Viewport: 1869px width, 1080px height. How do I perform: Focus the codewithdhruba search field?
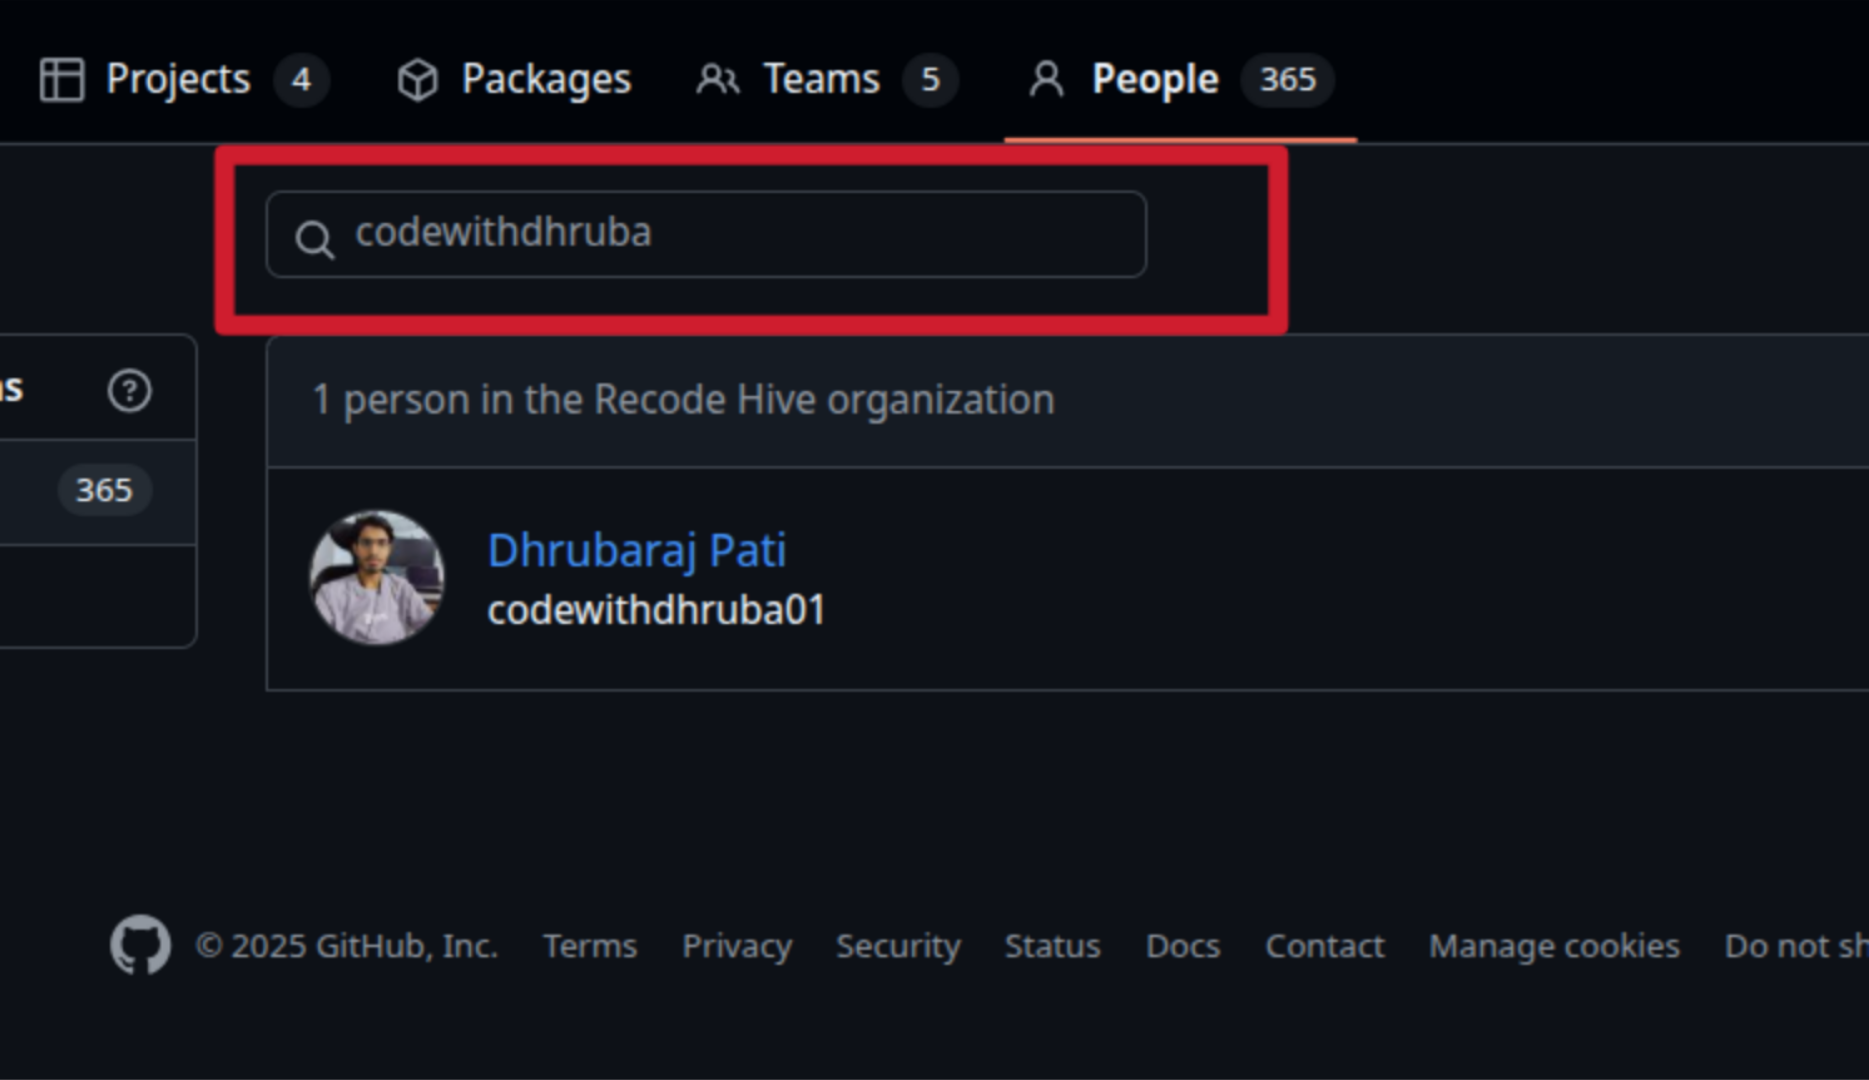(740, 234)
